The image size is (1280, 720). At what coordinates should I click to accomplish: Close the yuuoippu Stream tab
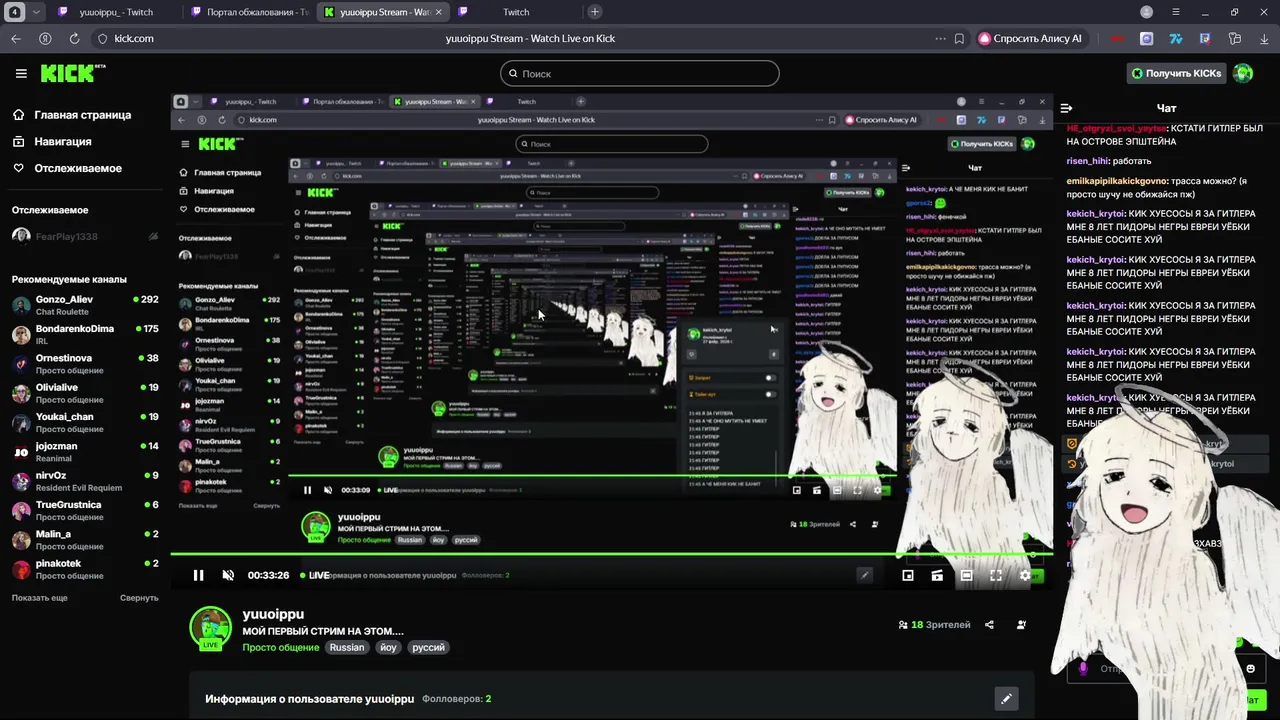pyautogui.click(x=438, y=12)
